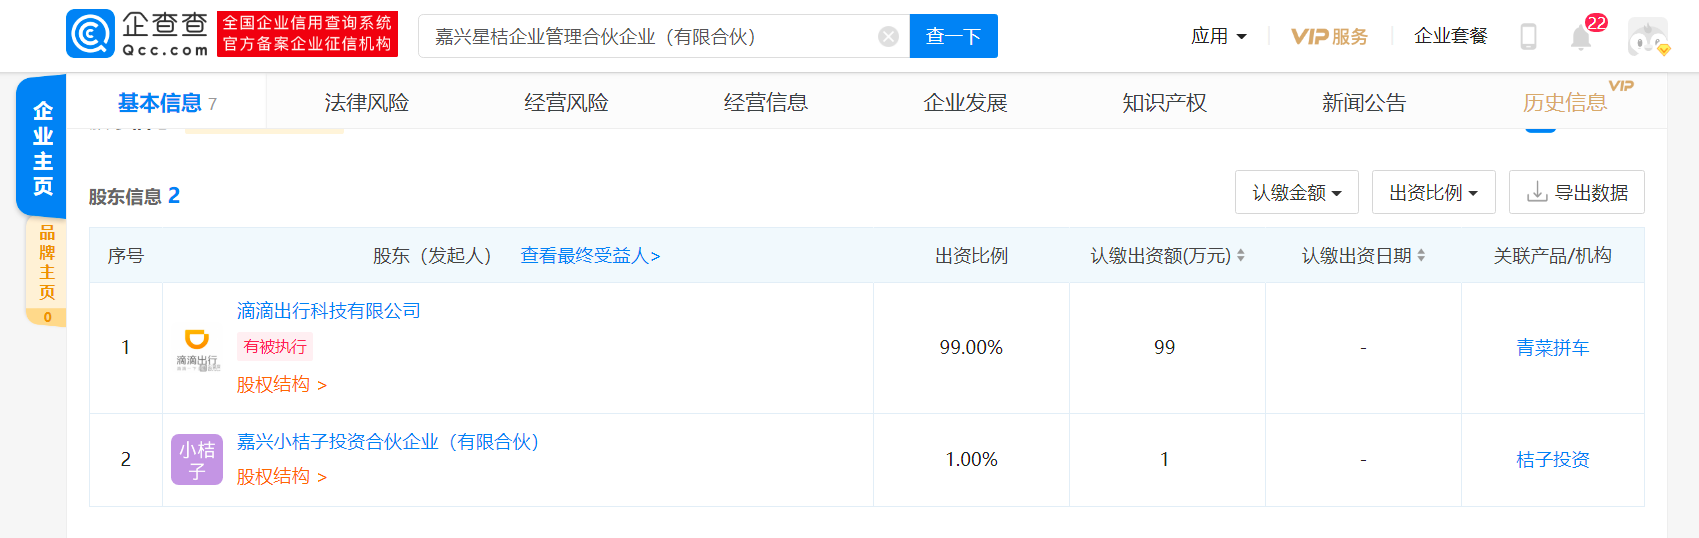Click the mobile phone icon
This screenshot has width=1699, height=538.
tap(1528, 37)
